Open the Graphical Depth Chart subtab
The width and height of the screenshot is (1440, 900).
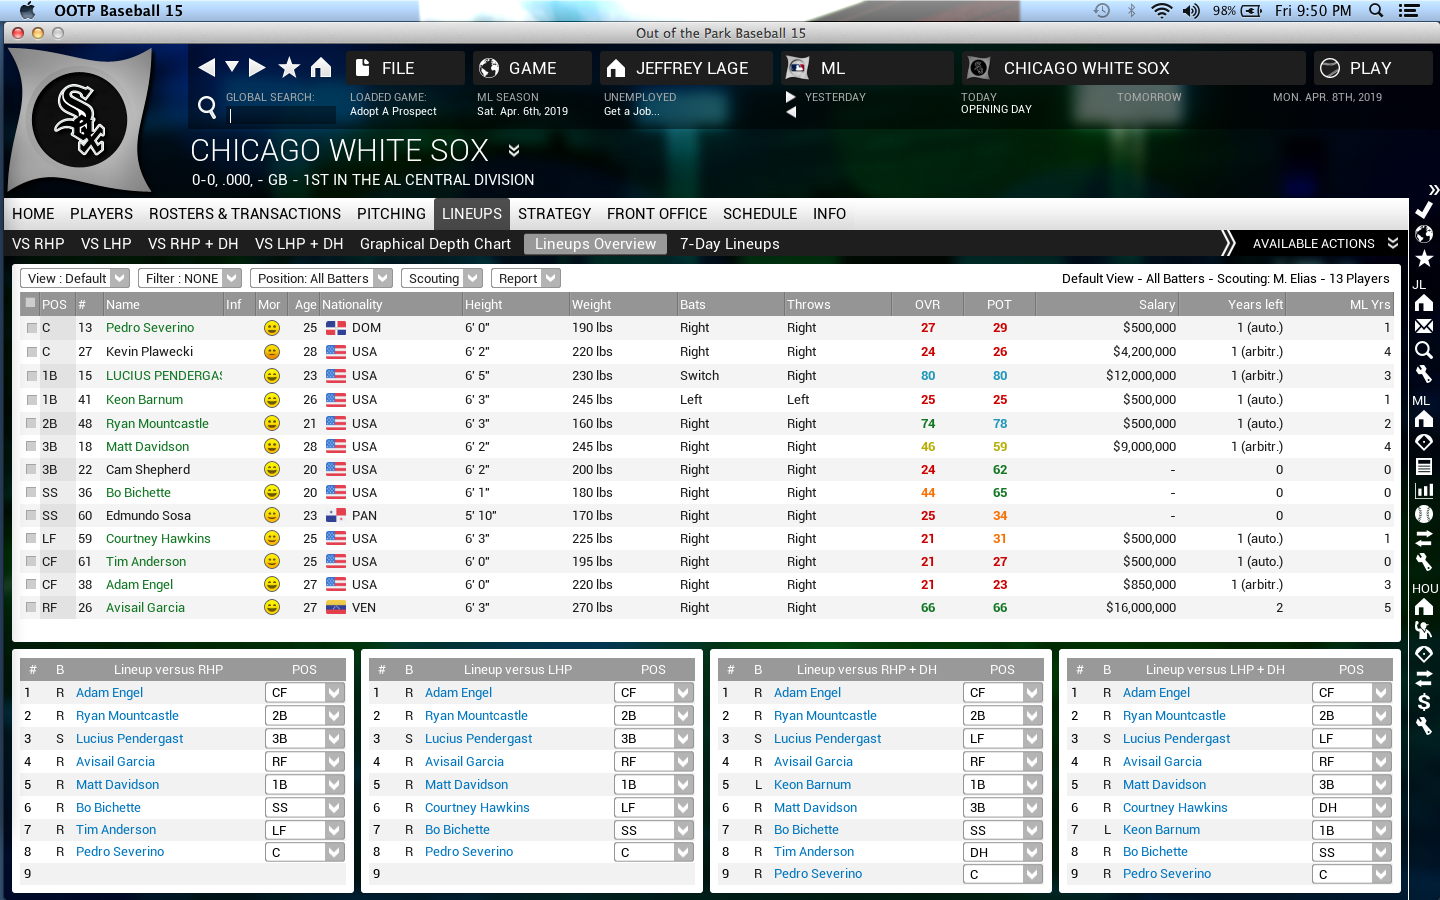pos(435,244)
